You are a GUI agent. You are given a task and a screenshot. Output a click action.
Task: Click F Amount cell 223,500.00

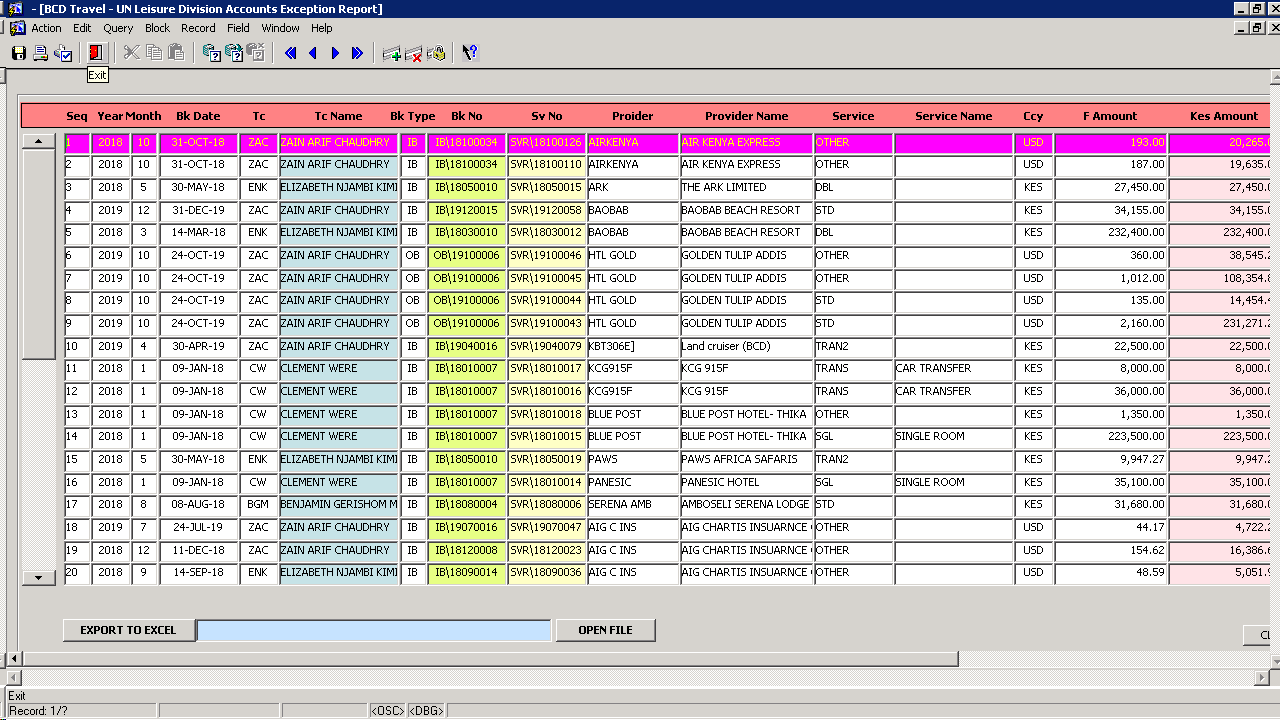click(1110, 437)
